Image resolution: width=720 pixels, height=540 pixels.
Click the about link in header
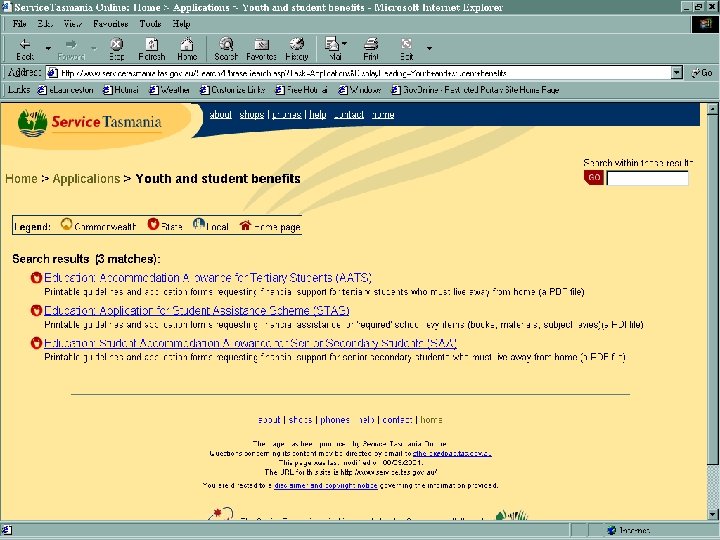coord(220,115)
